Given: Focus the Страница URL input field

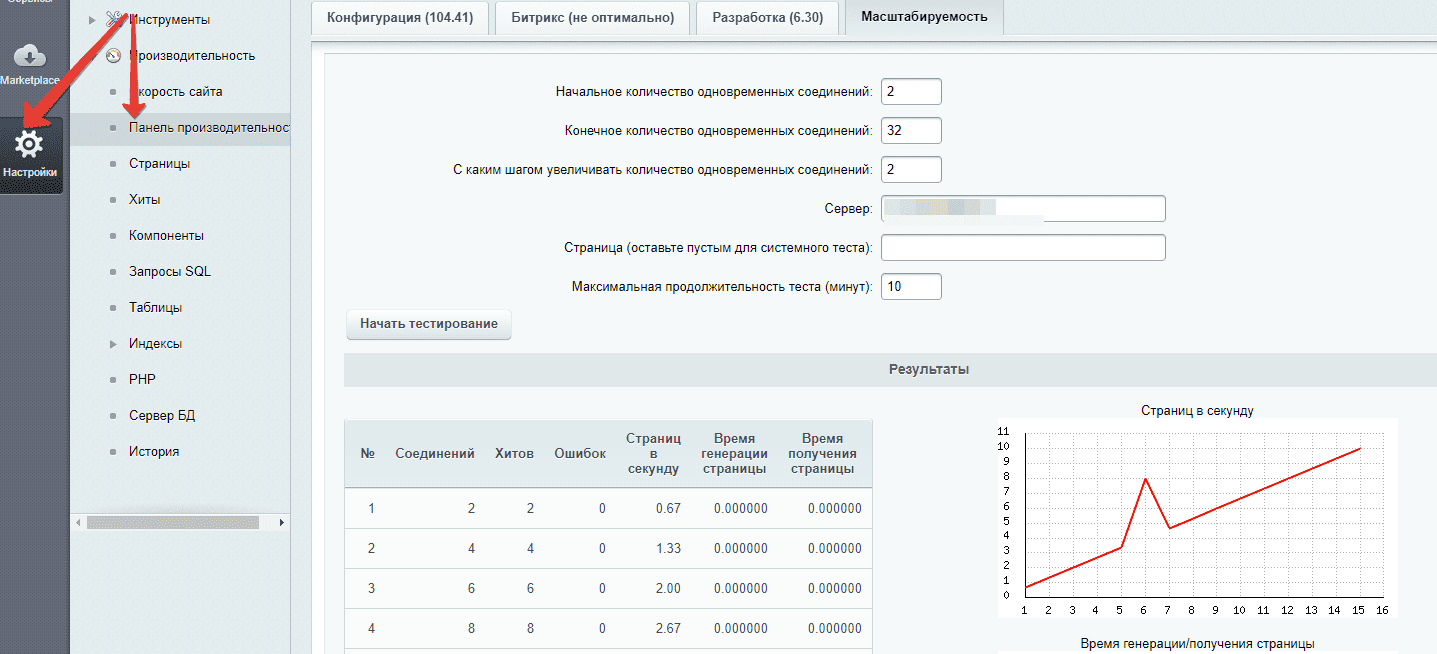Looking at the screenshot, I should point(1023,247).
